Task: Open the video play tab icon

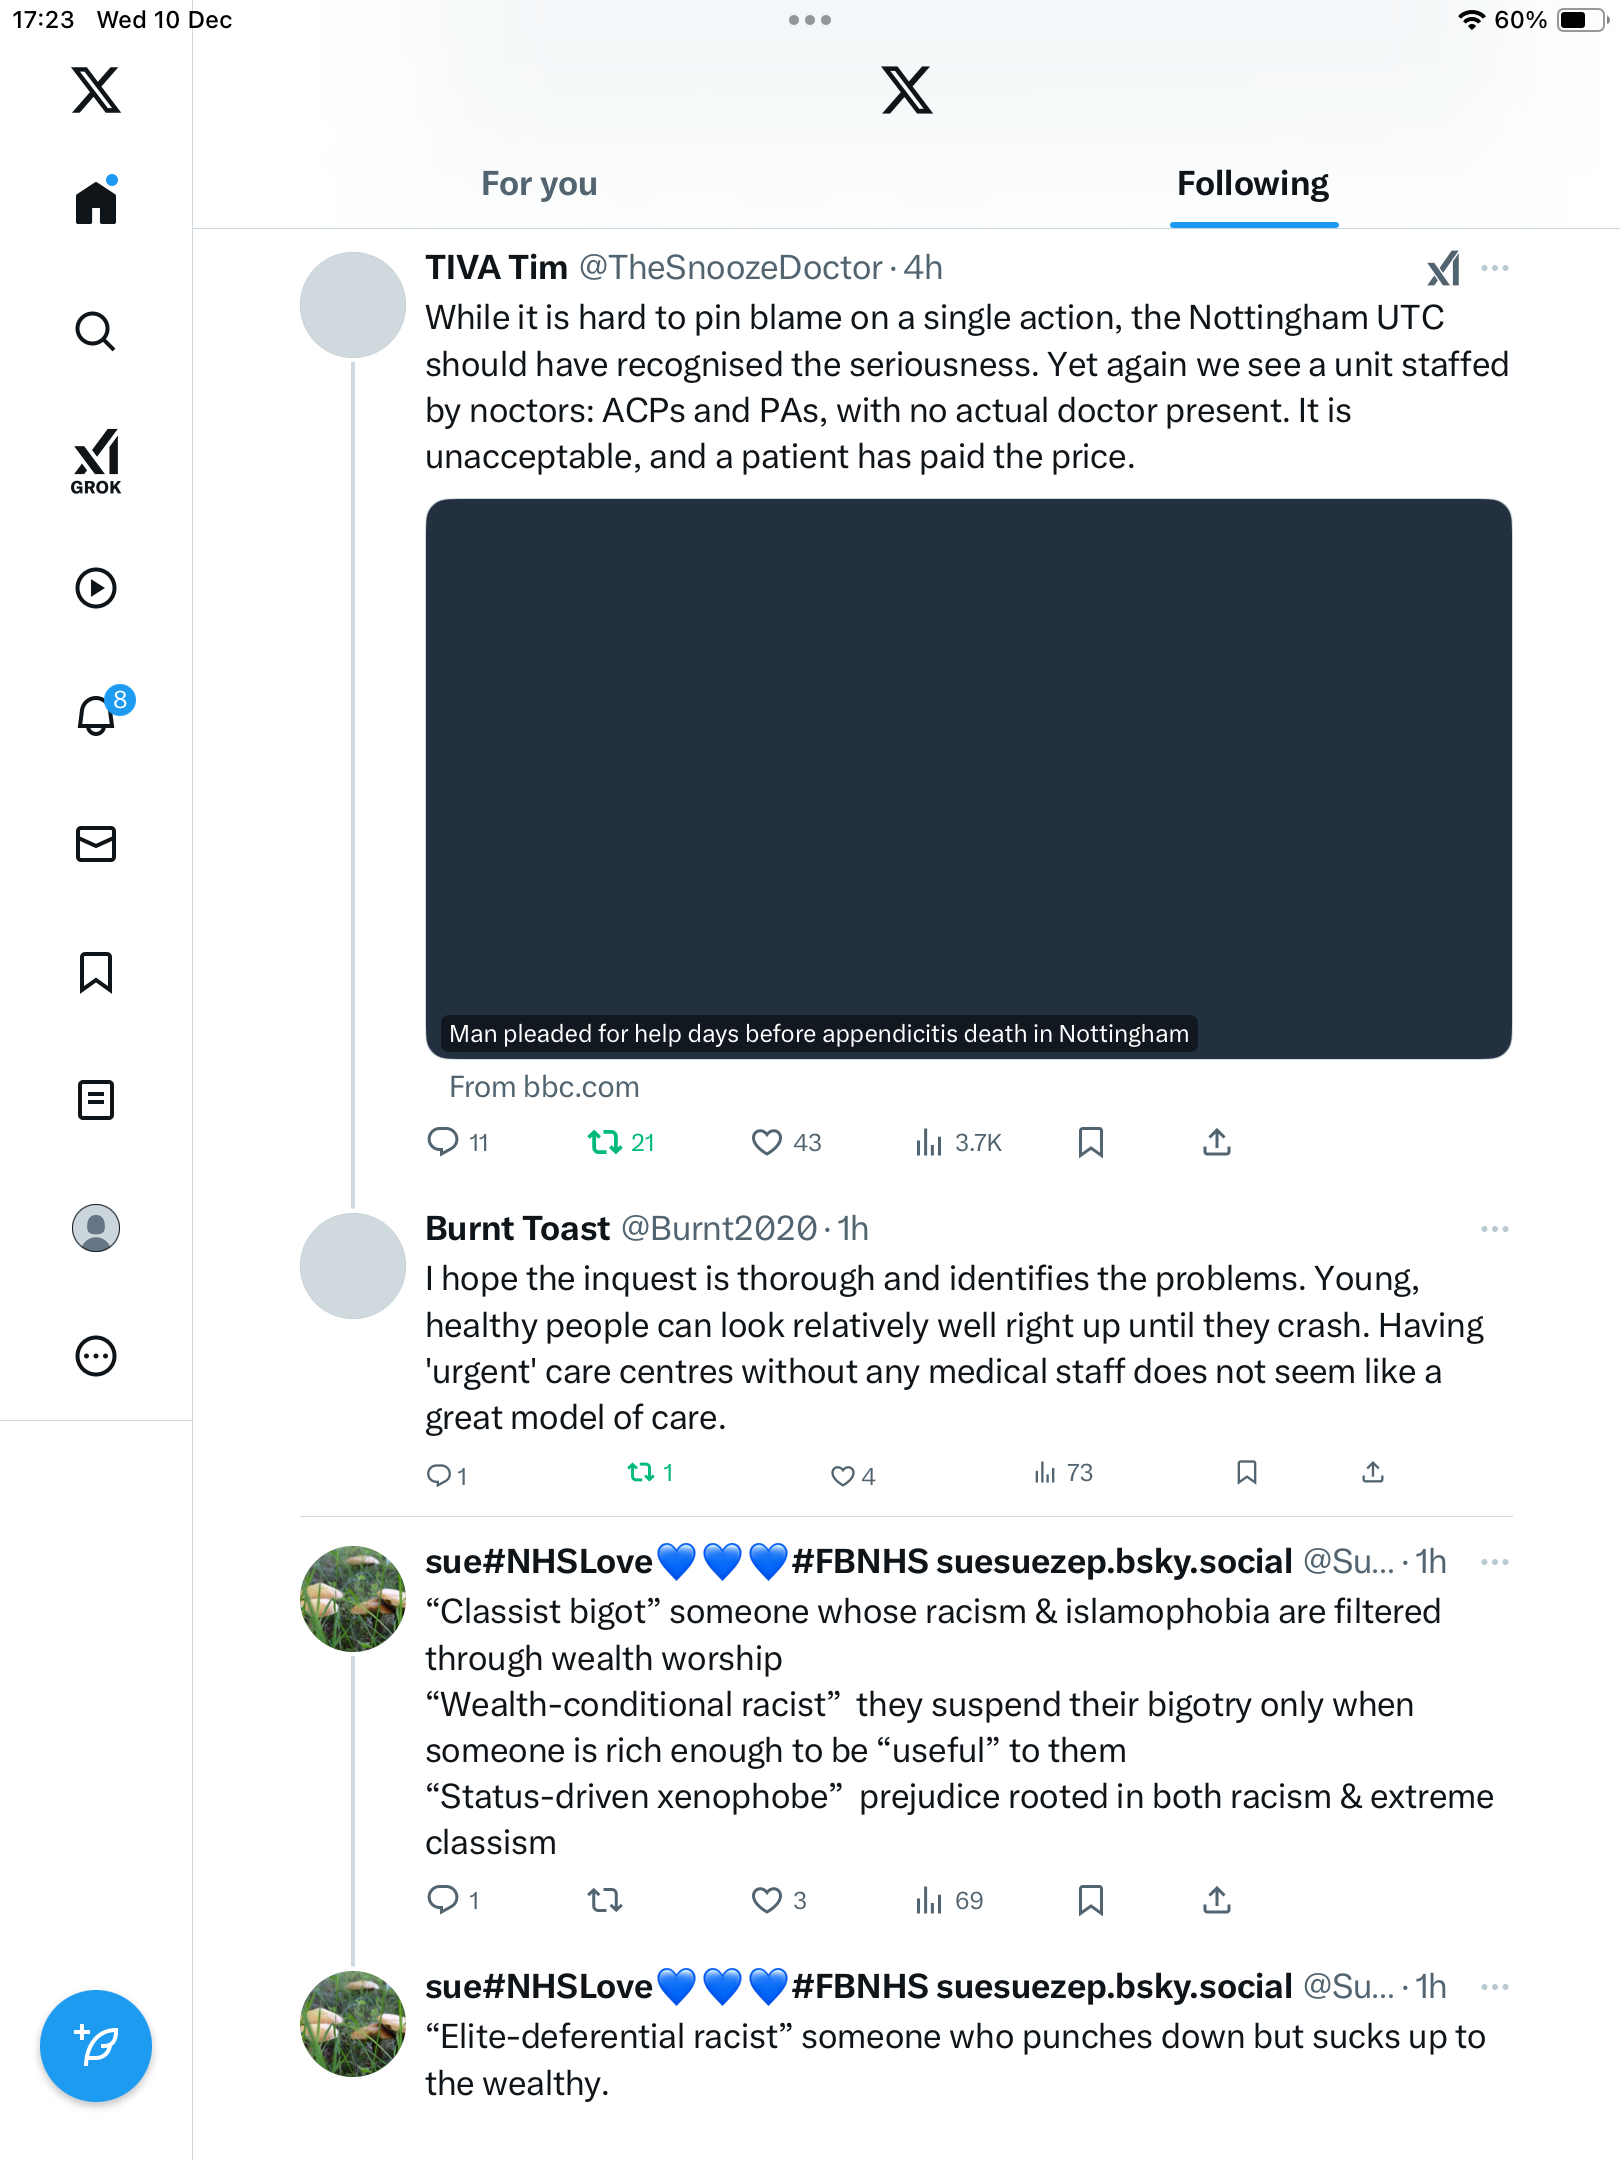Action: click(96, 588)
